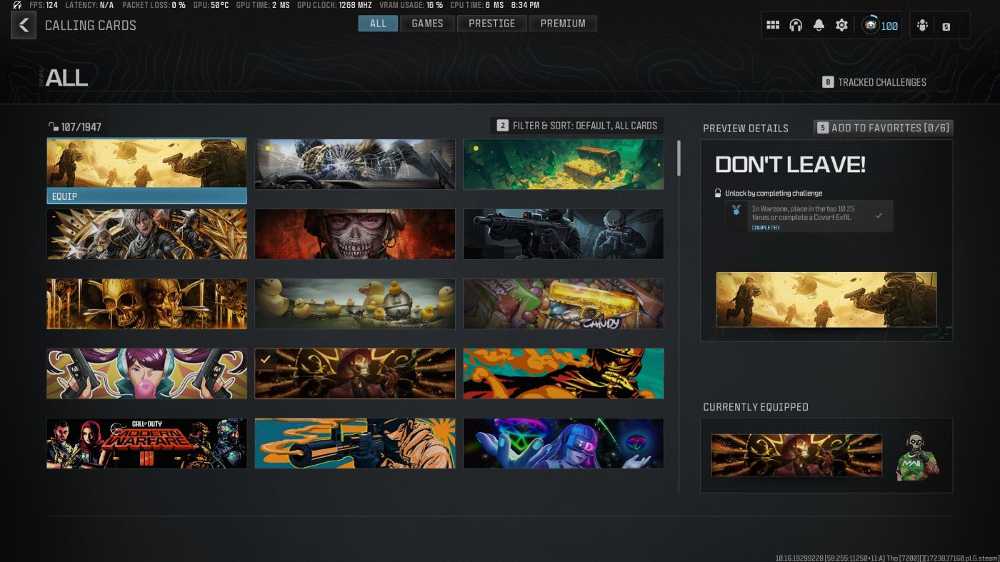Image resolution: width=1000 pixels, height=562 pixels.
Task: Click the DON'T LEAVE! title
Action: 790,165
